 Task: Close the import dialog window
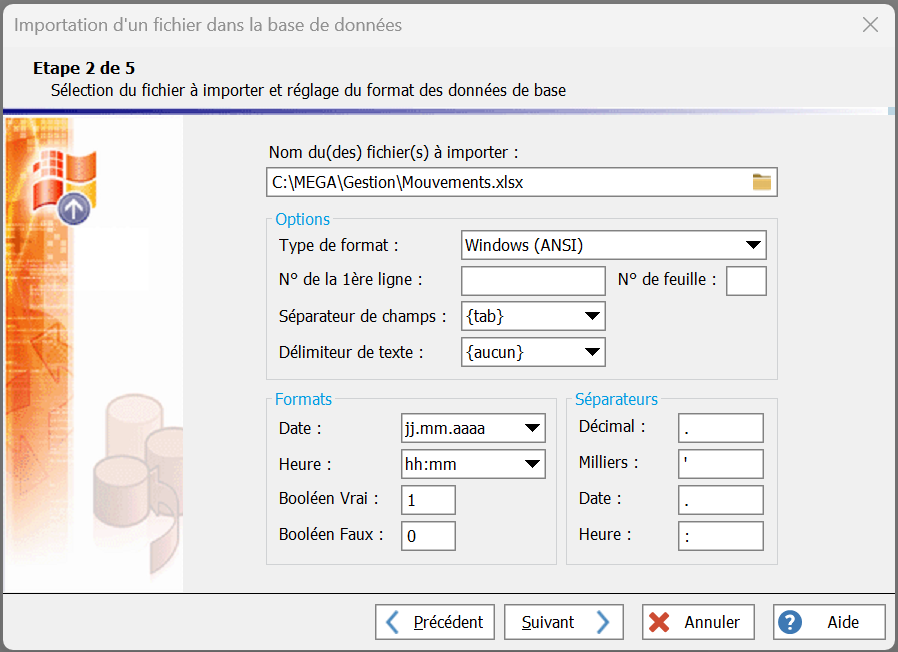(x=870, y=25)
